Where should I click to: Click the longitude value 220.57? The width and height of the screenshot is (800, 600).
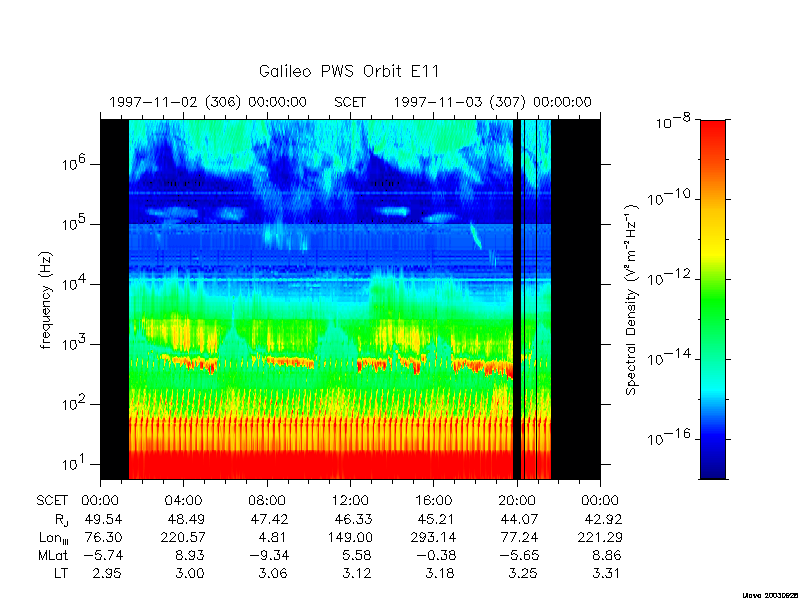click(181, 537)
